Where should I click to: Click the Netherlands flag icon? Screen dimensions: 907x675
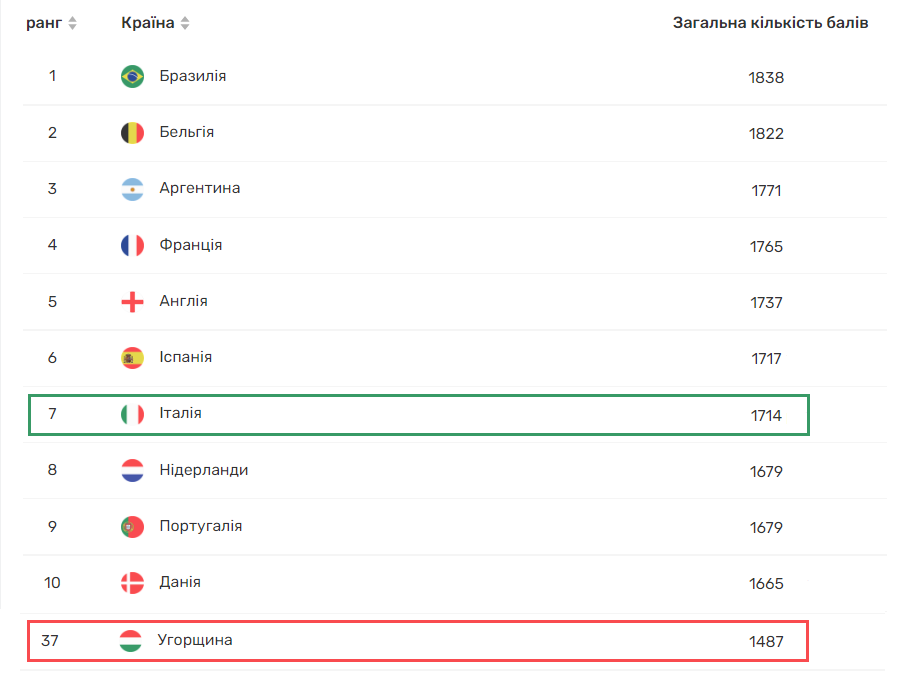(132, 470)
